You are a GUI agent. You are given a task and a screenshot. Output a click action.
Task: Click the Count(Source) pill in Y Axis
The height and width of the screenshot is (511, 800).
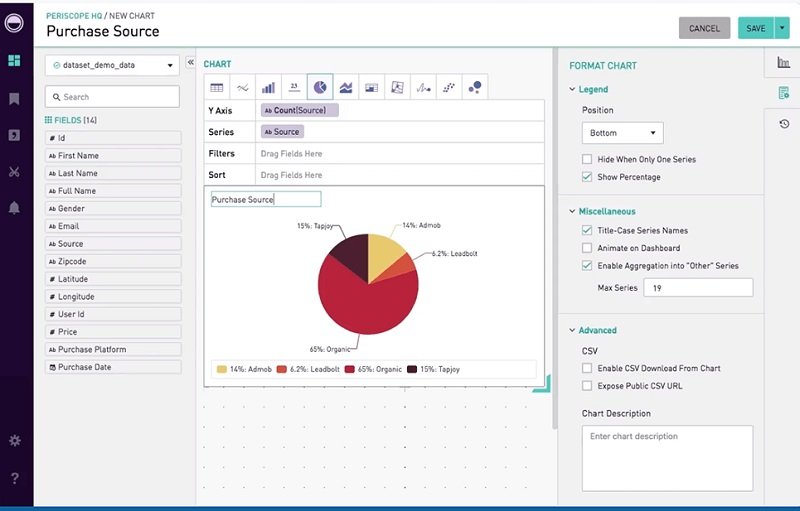point(299,110)
